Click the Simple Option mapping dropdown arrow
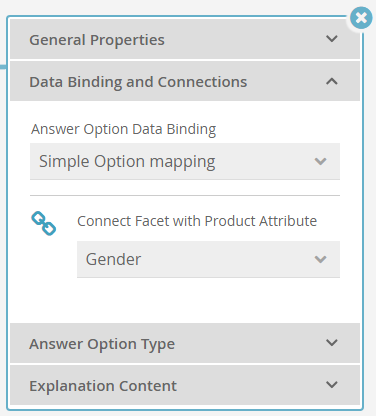The width and height of the screenshot is (376, 416). (320, 162)
